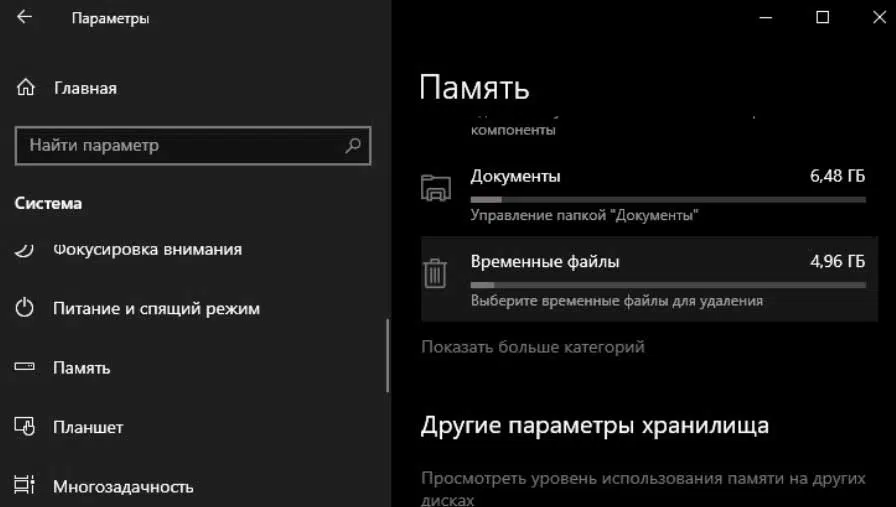Click the Память page title
The width and height of the screenshot is (896, 507).
pos(474,87)
